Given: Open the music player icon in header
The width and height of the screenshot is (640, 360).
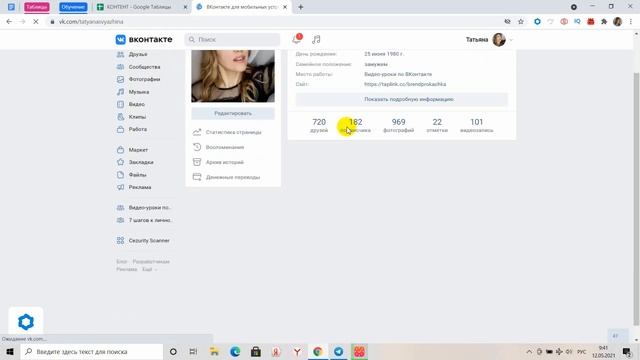Looking at the screenshot, I should 316,40.
